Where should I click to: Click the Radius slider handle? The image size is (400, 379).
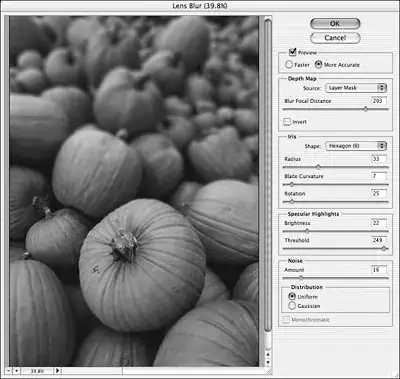tap(318, 167)
